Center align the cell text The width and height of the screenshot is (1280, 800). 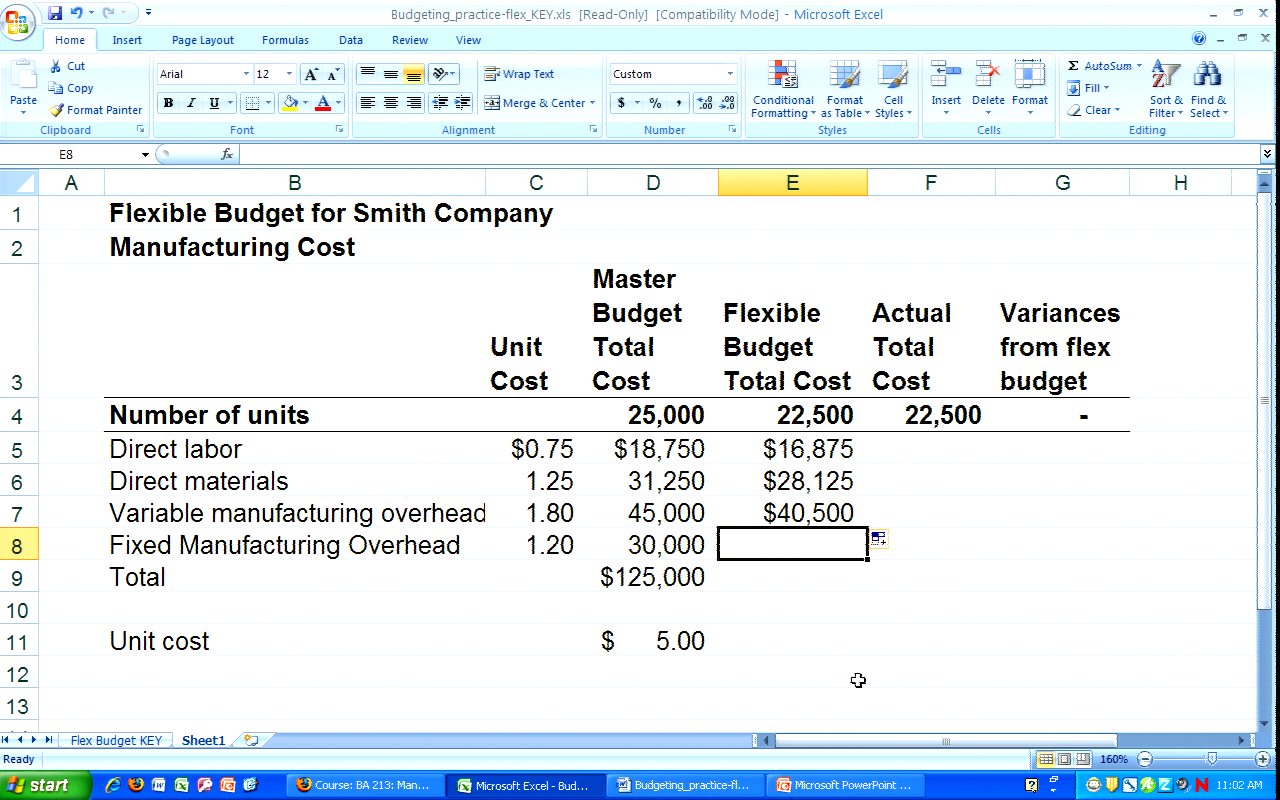point(390,103)
